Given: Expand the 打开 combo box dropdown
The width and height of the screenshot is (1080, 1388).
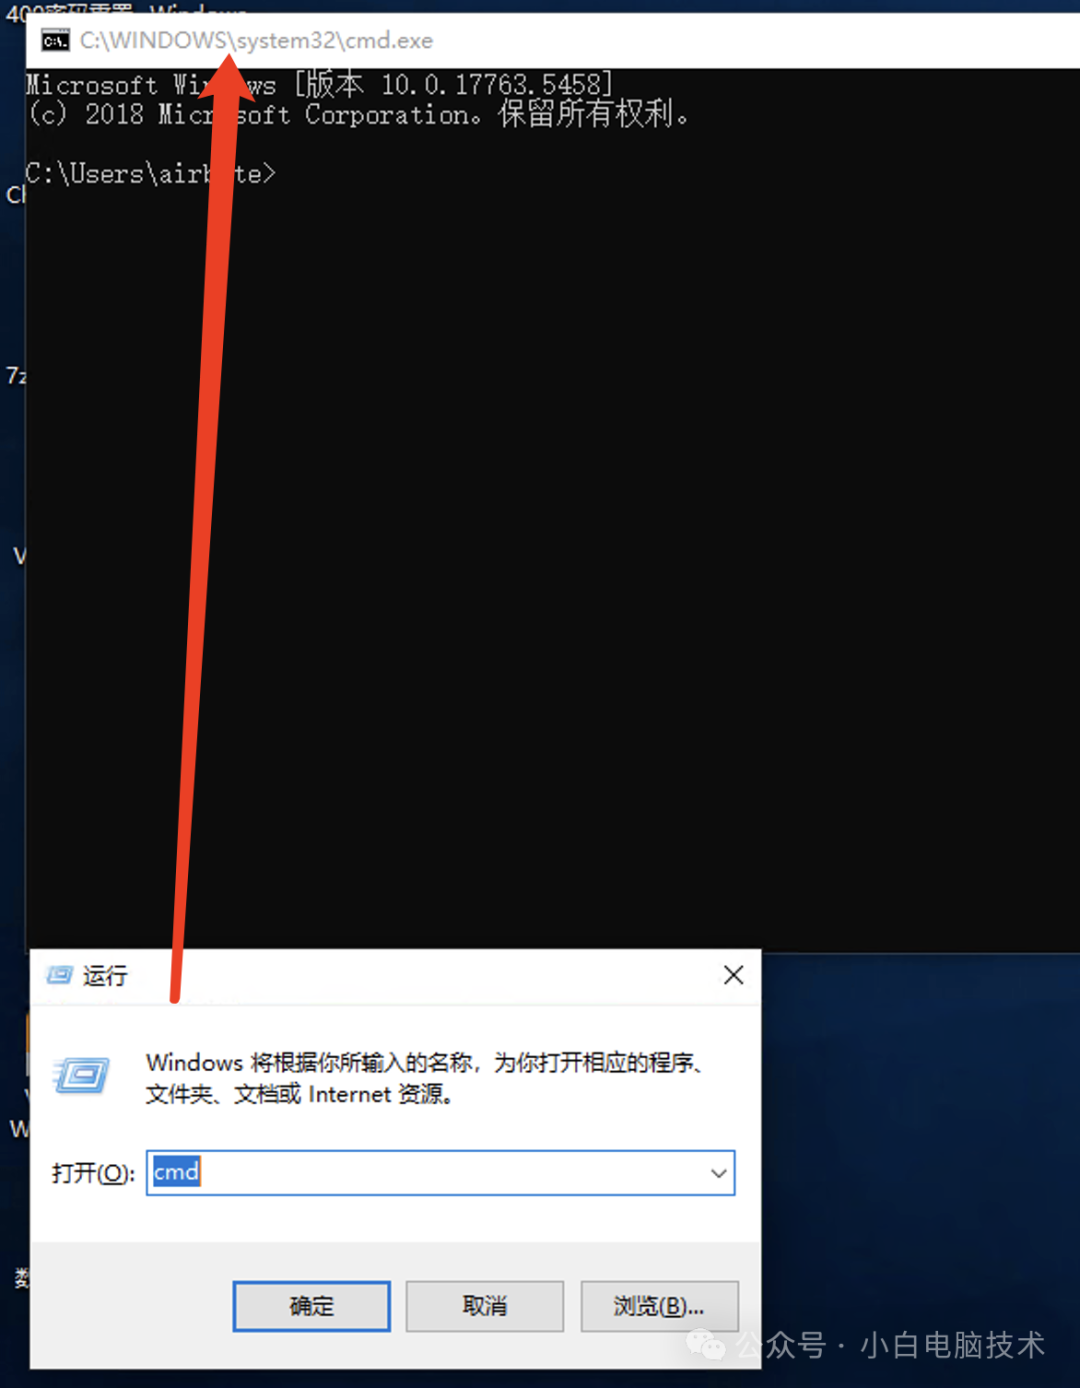Looking at the screenshot, I should [x=718, y=1173].
